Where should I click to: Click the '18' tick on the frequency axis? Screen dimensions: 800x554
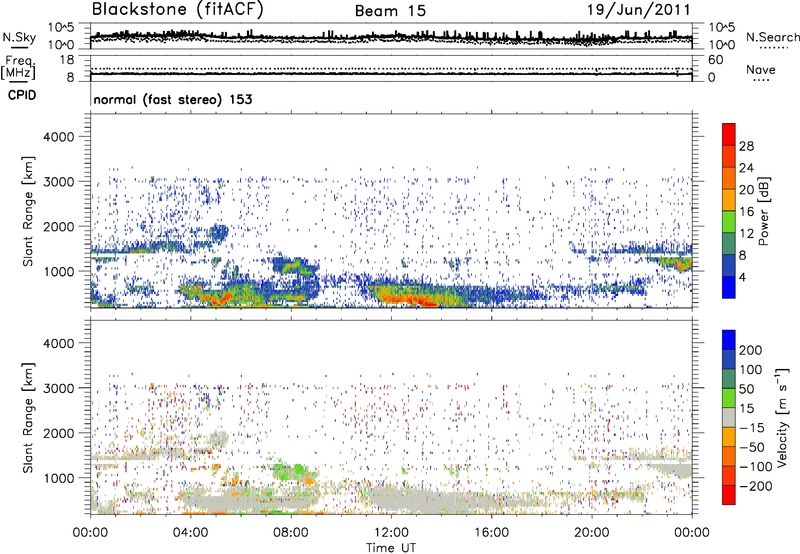point(67,60)
